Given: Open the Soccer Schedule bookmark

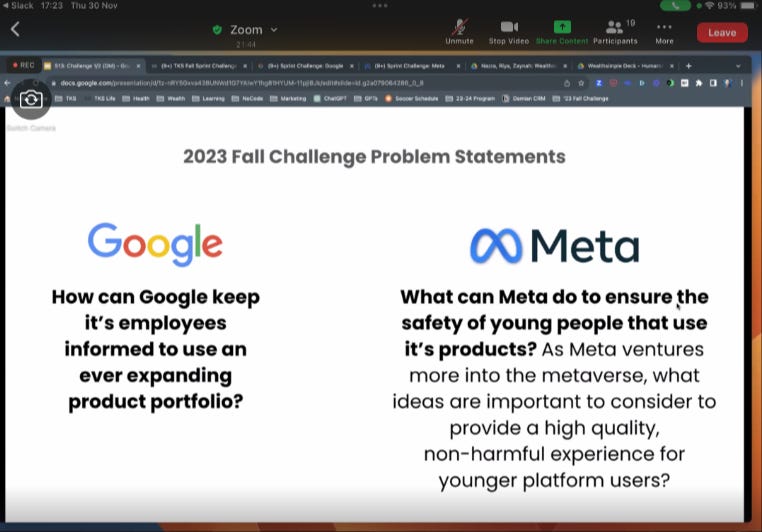Looking at the screenshot, I should coord(412,99).
